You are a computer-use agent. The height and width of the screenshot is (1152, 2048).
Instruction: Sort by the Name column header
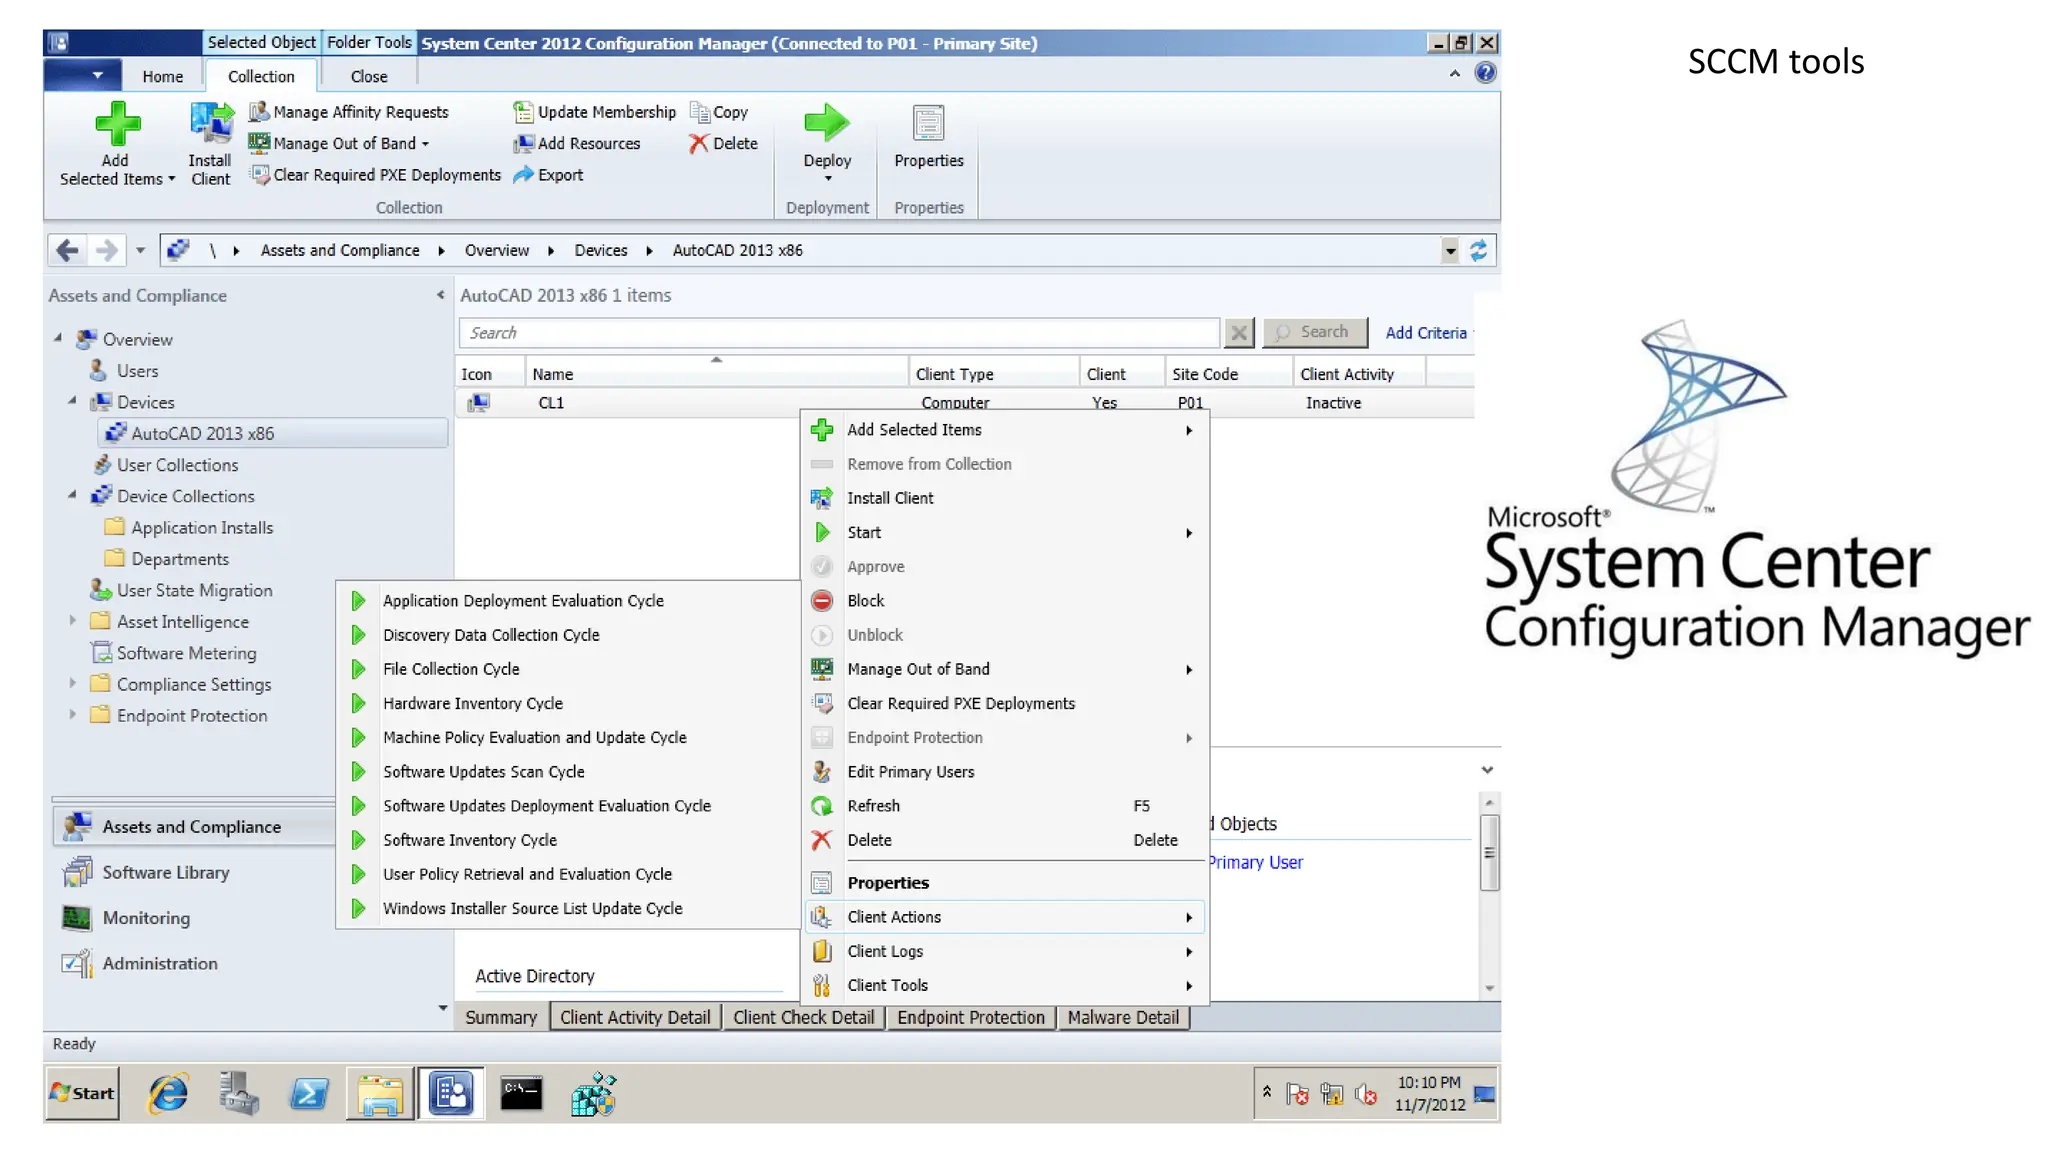[717, 374]
